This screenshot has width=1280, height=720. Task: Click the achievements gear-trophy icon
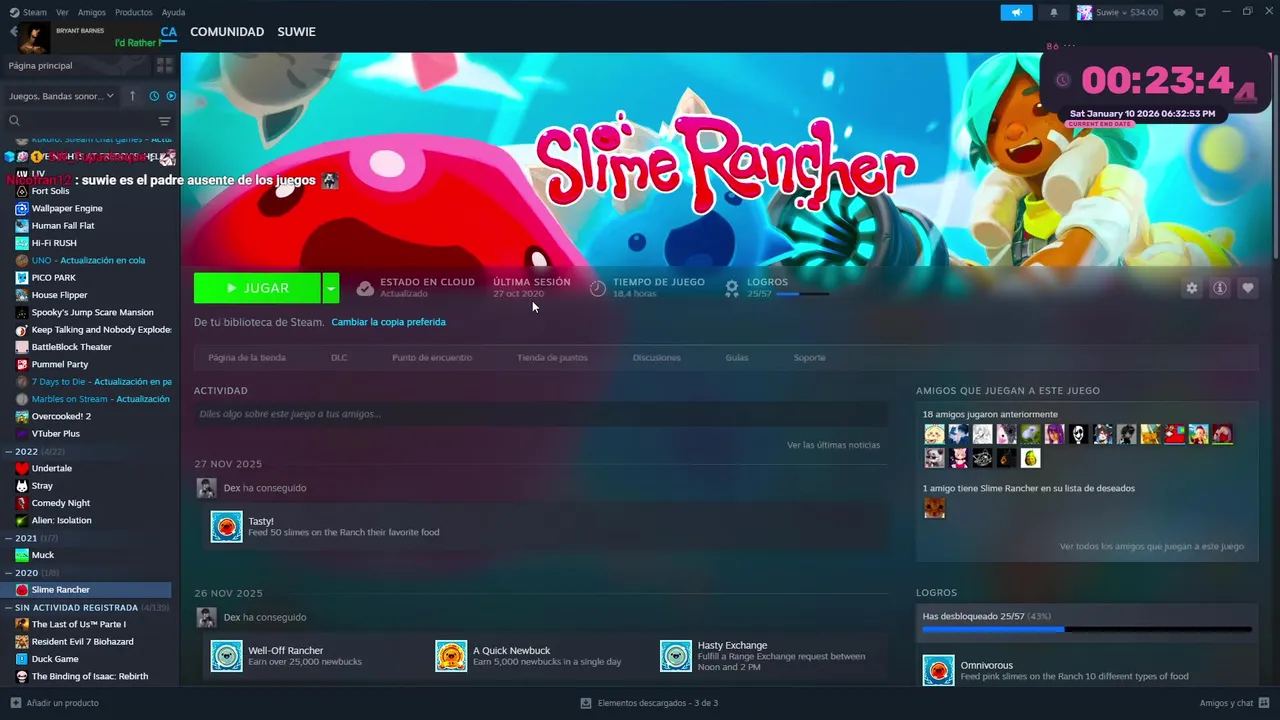732,288
